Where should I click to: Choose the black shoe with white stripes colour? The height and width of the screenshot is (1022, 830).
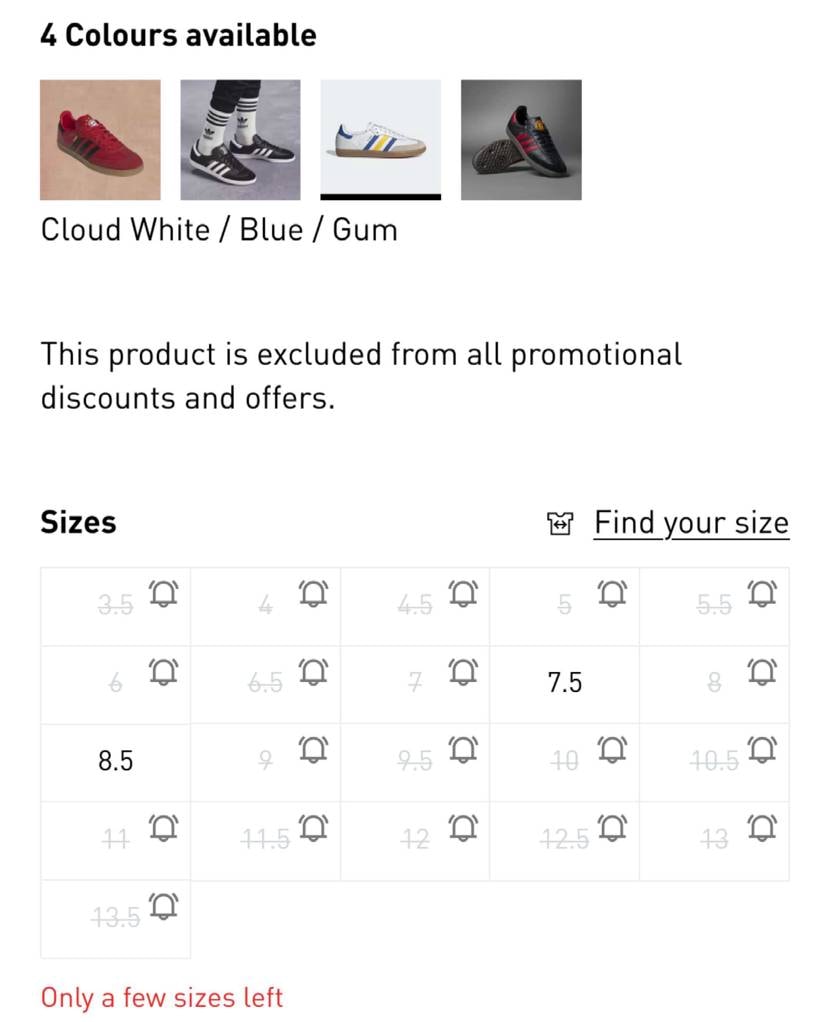pyautogui.click(x=240, y=140)
